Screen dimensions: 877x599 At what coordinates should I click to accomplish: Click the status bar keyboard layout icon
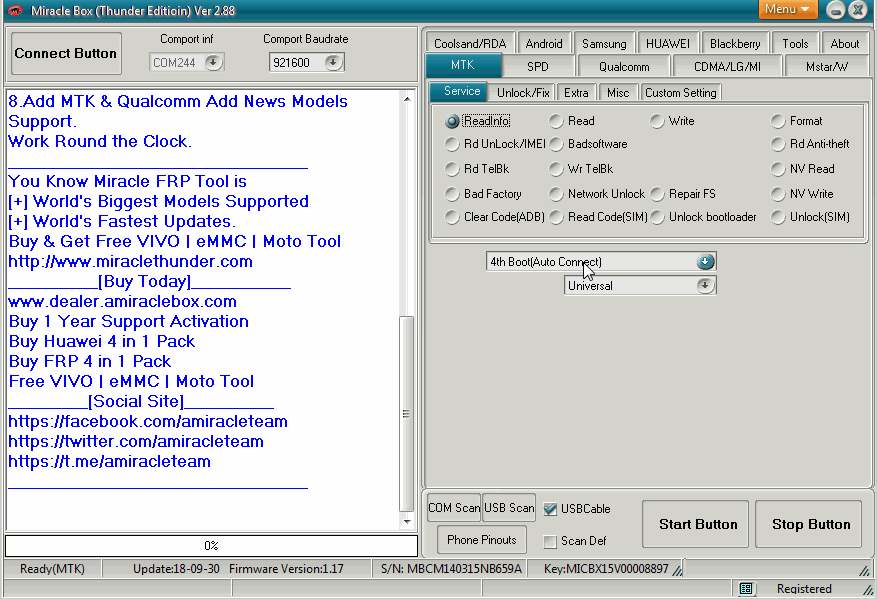pos(746,588)
